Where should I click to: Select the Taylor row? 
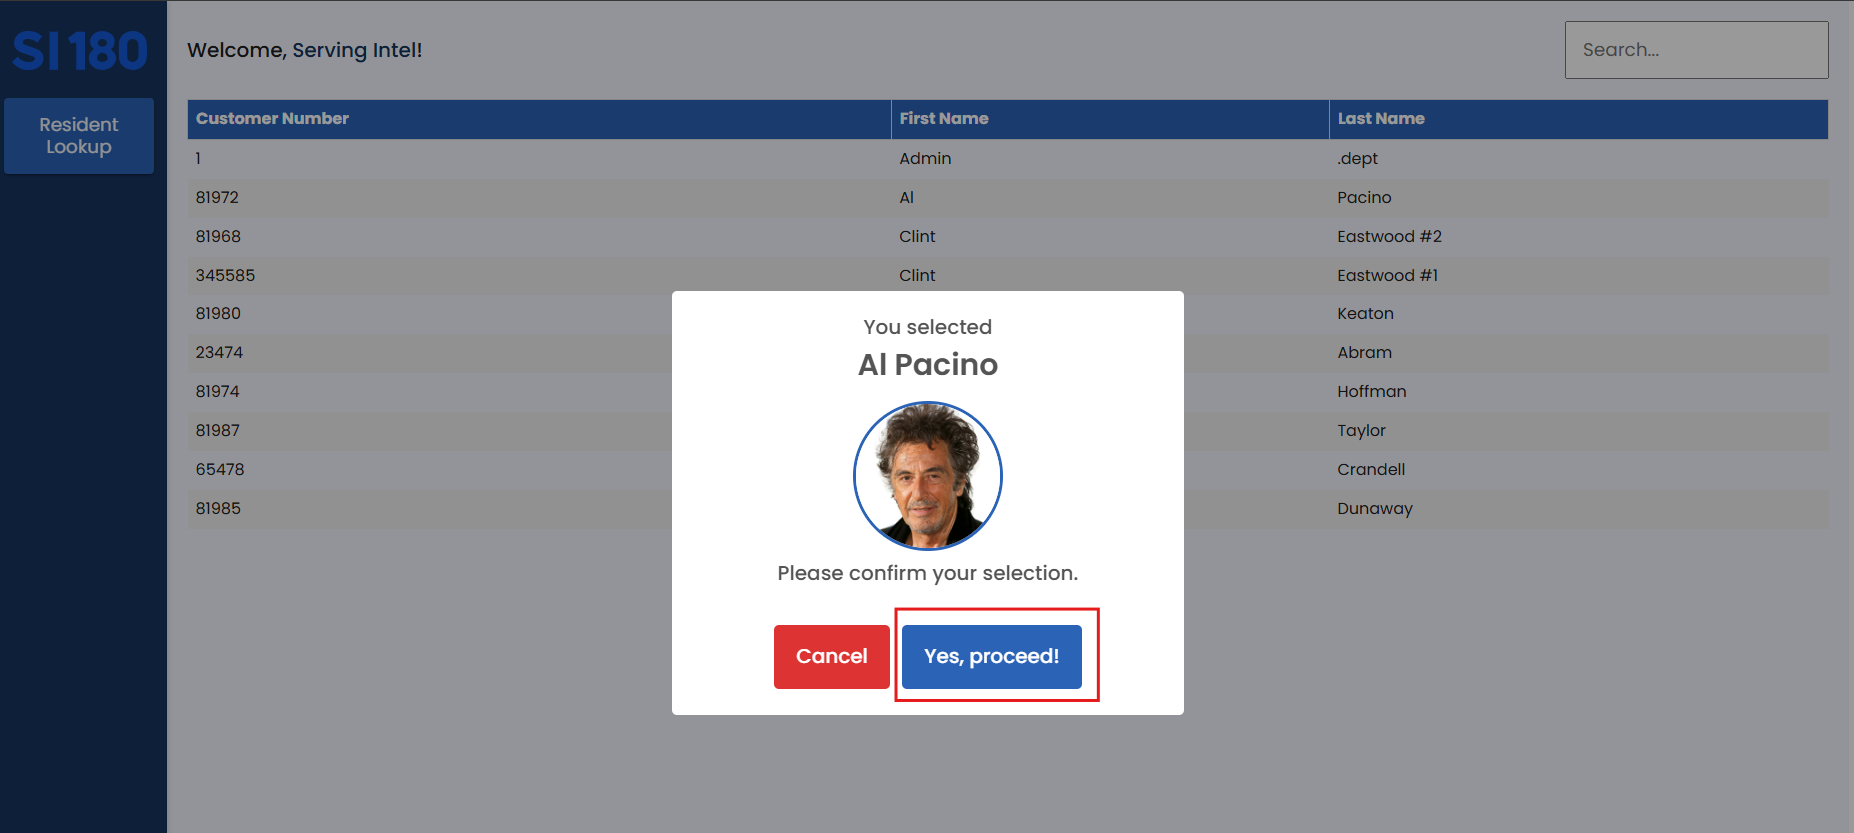pyautogui.click(x=1361, y=431)
